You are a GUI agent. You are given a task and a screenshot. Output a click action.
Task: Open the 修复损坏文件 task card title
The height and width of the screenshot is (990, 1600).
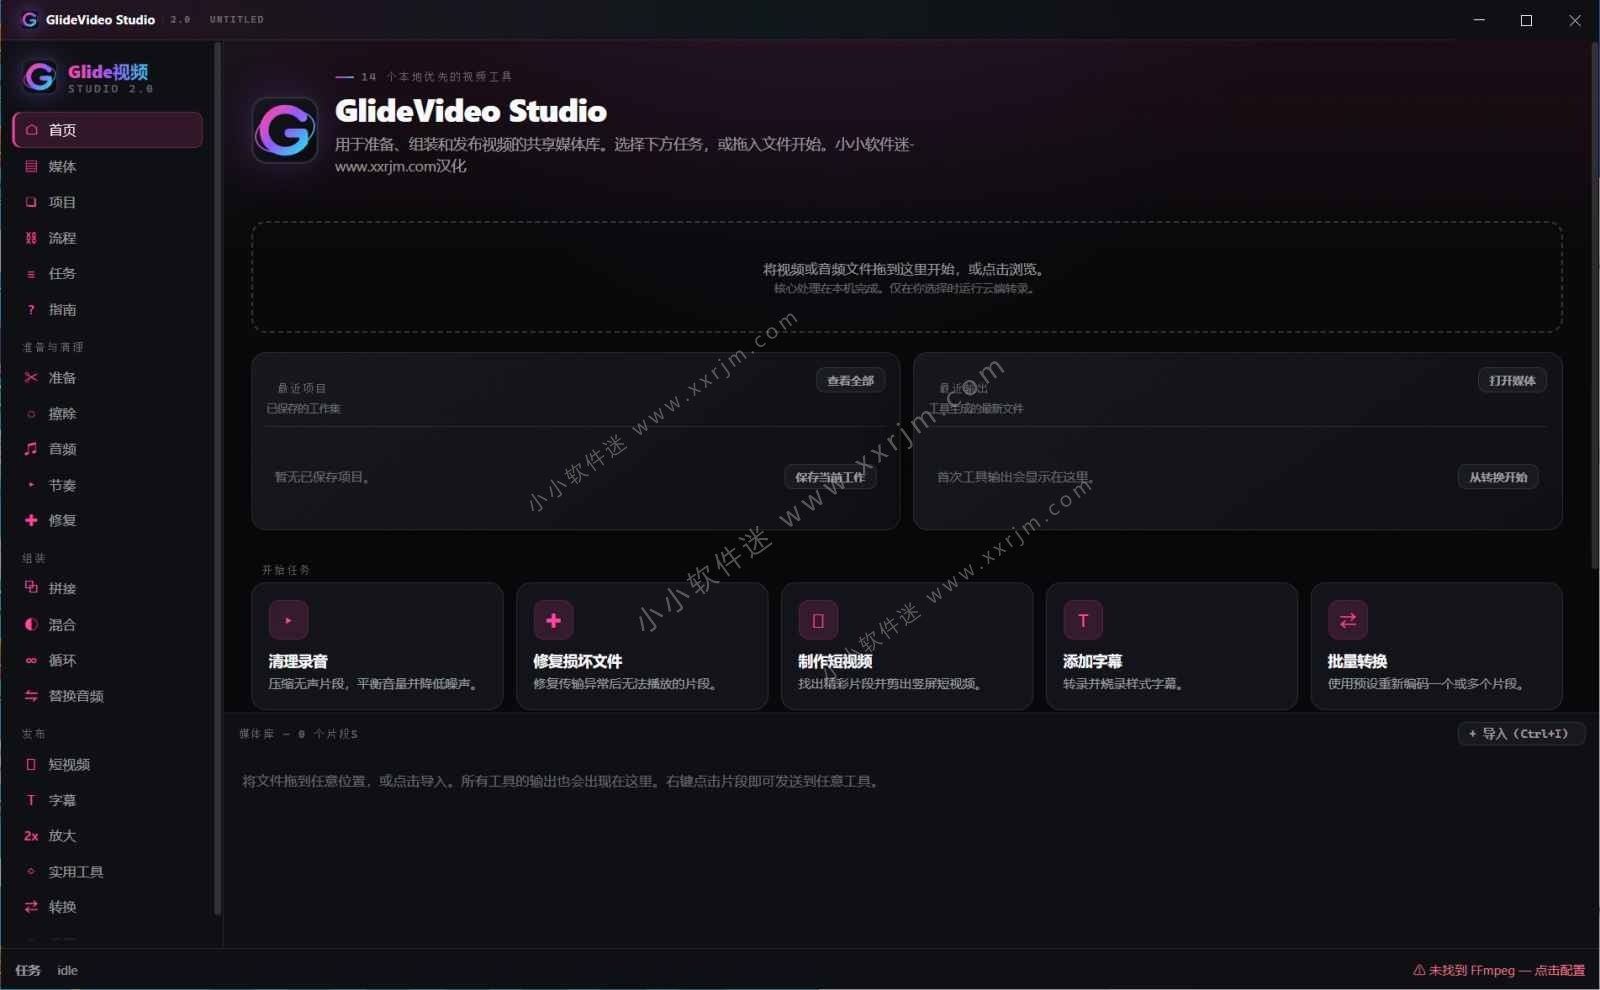tap(578, 661)
